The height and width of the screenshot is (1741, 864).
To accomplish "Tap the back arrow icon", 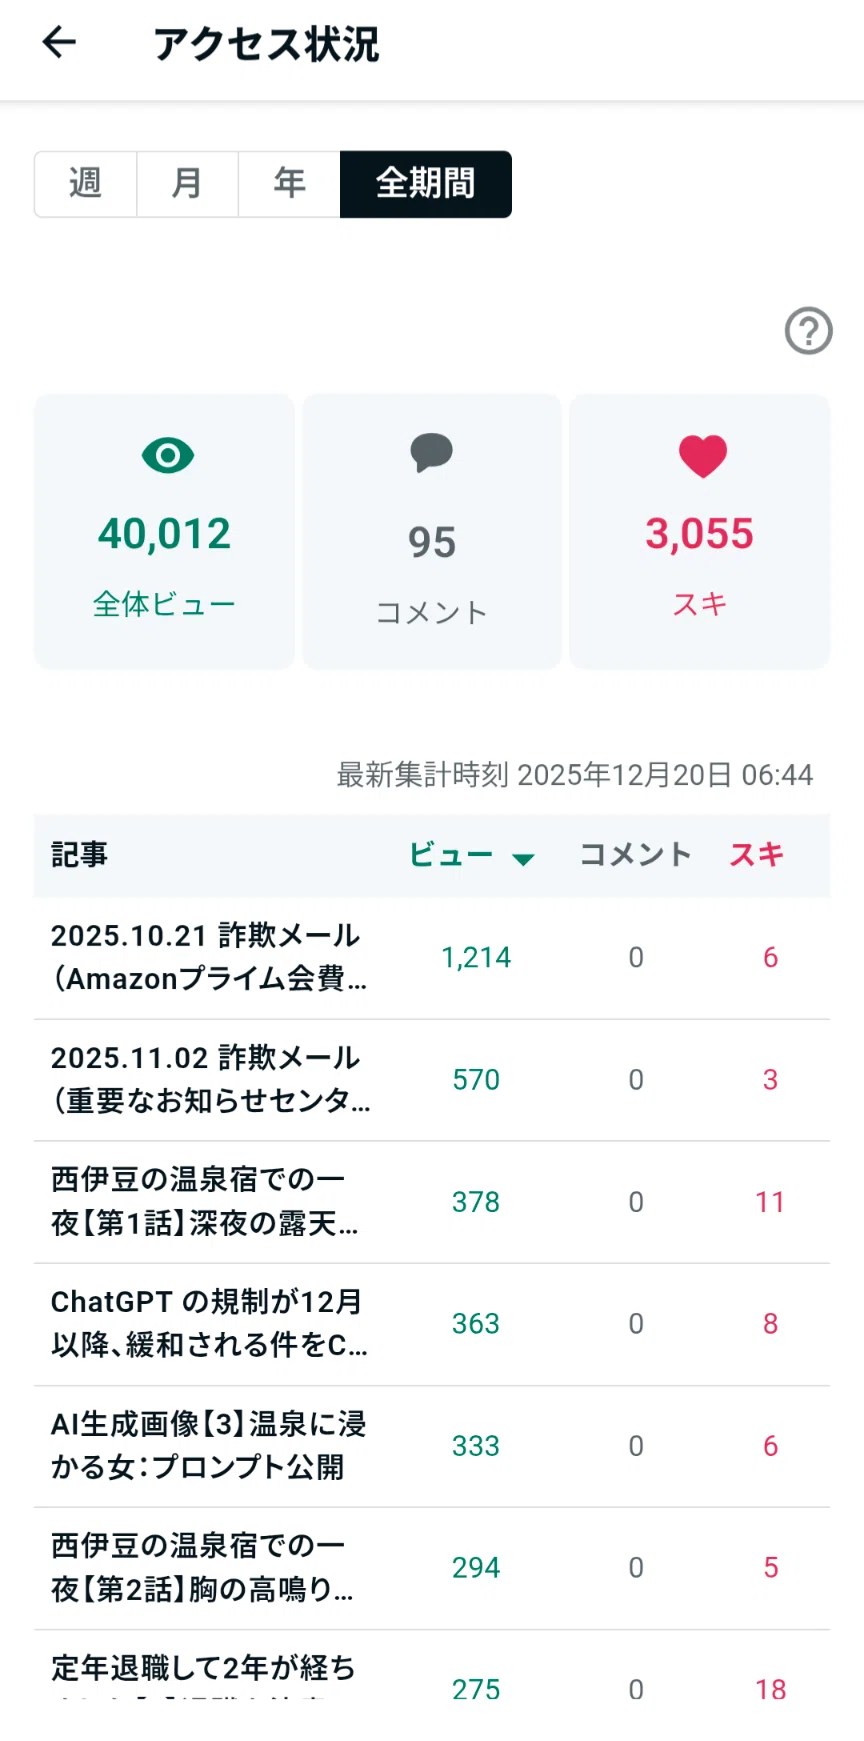I will tap(59, 42).
